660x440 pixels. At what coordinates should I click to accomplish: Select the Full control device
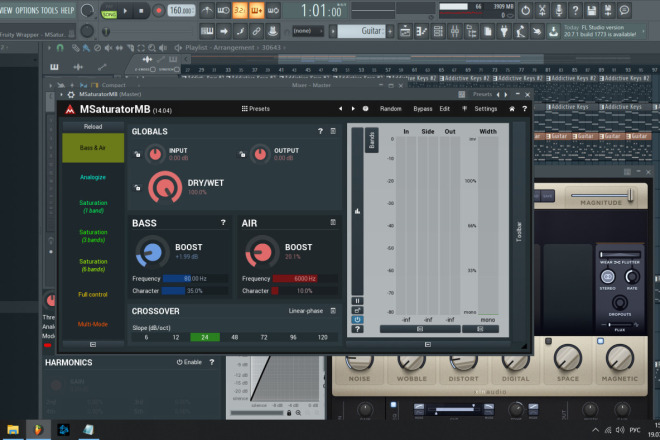[93, 294]
